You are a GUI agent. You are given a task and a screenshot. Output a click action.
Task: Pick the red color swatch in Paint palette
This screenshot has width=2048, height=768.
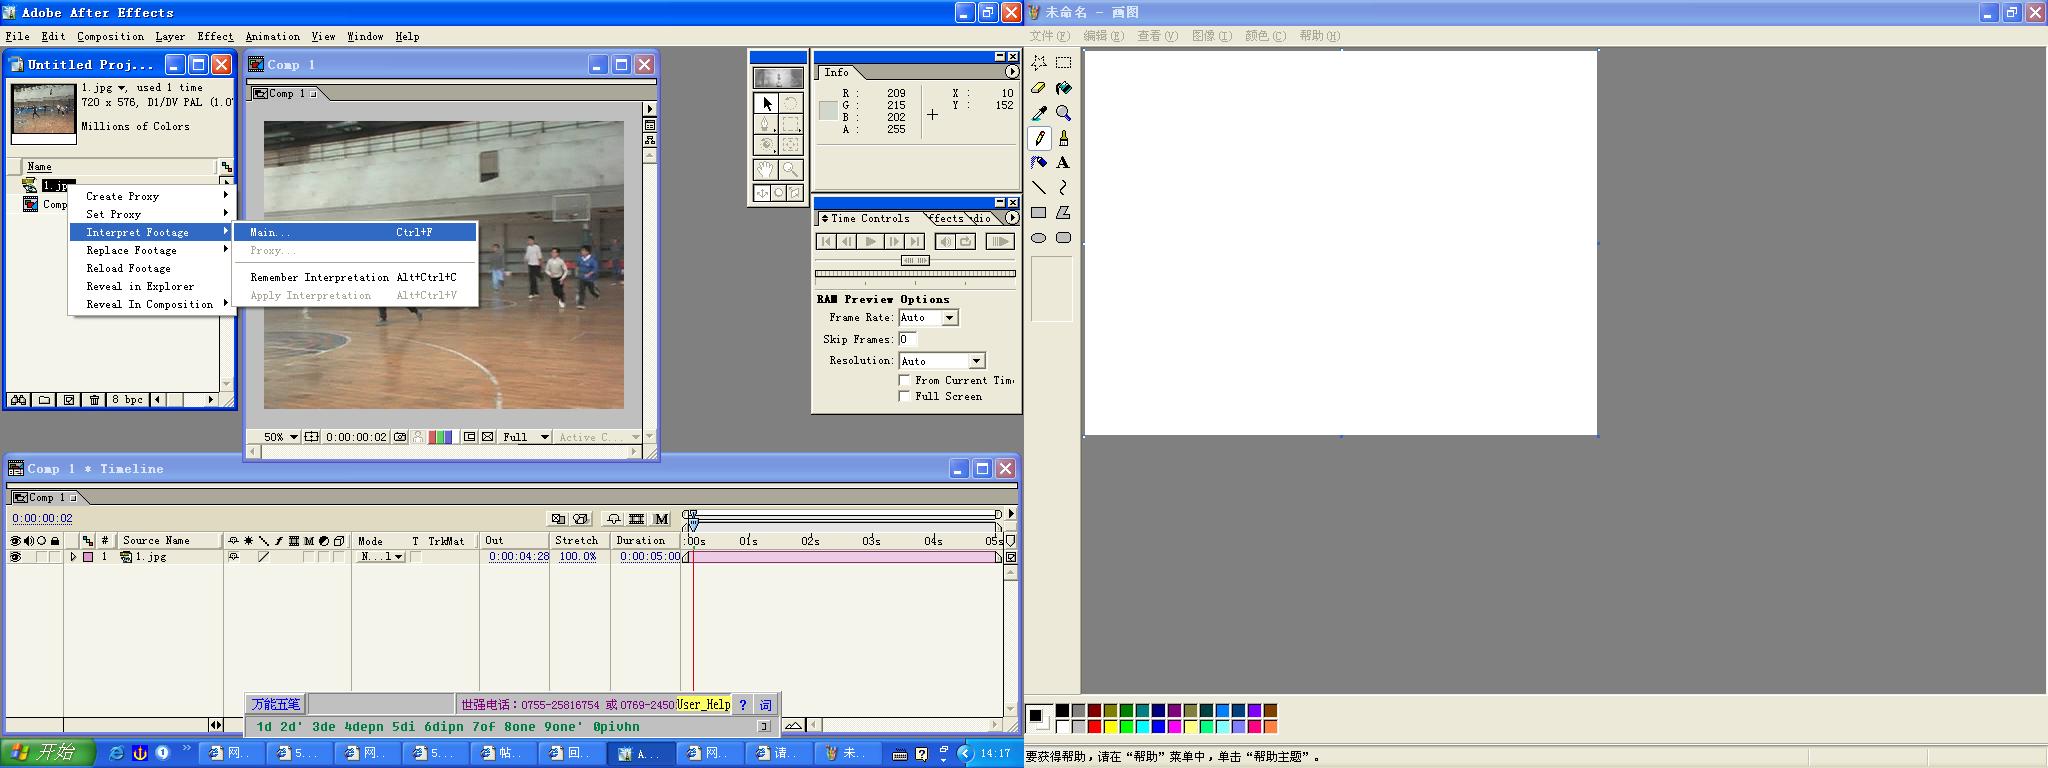pos(1094,727)
